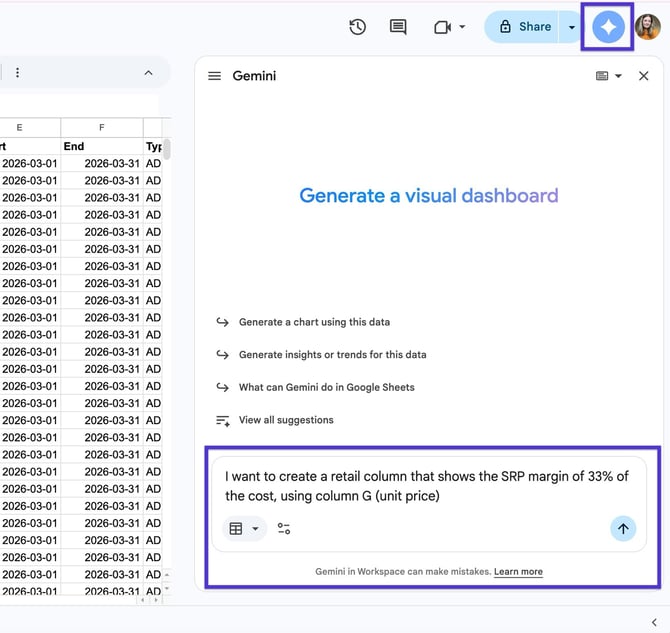Open the comments icon

tap(398, 27)
